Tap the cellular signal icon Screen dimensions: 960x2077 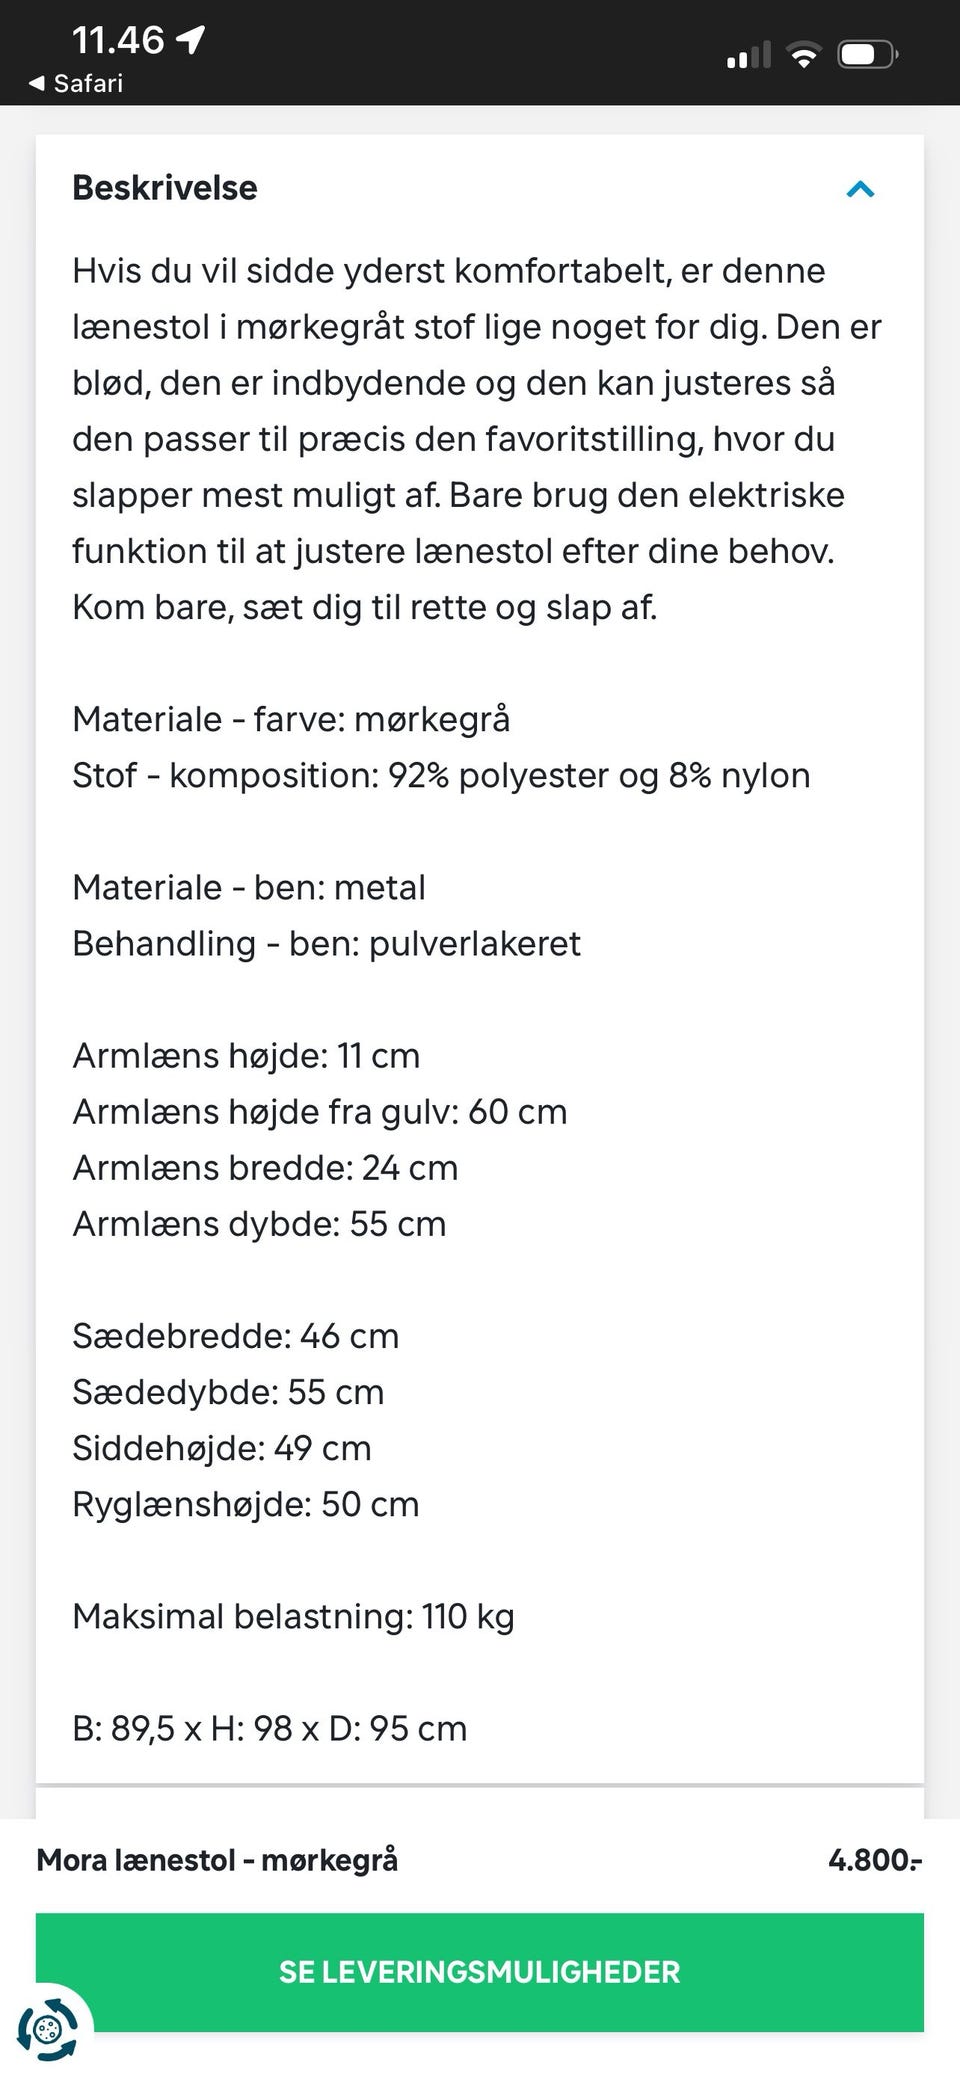click(748, 55)
